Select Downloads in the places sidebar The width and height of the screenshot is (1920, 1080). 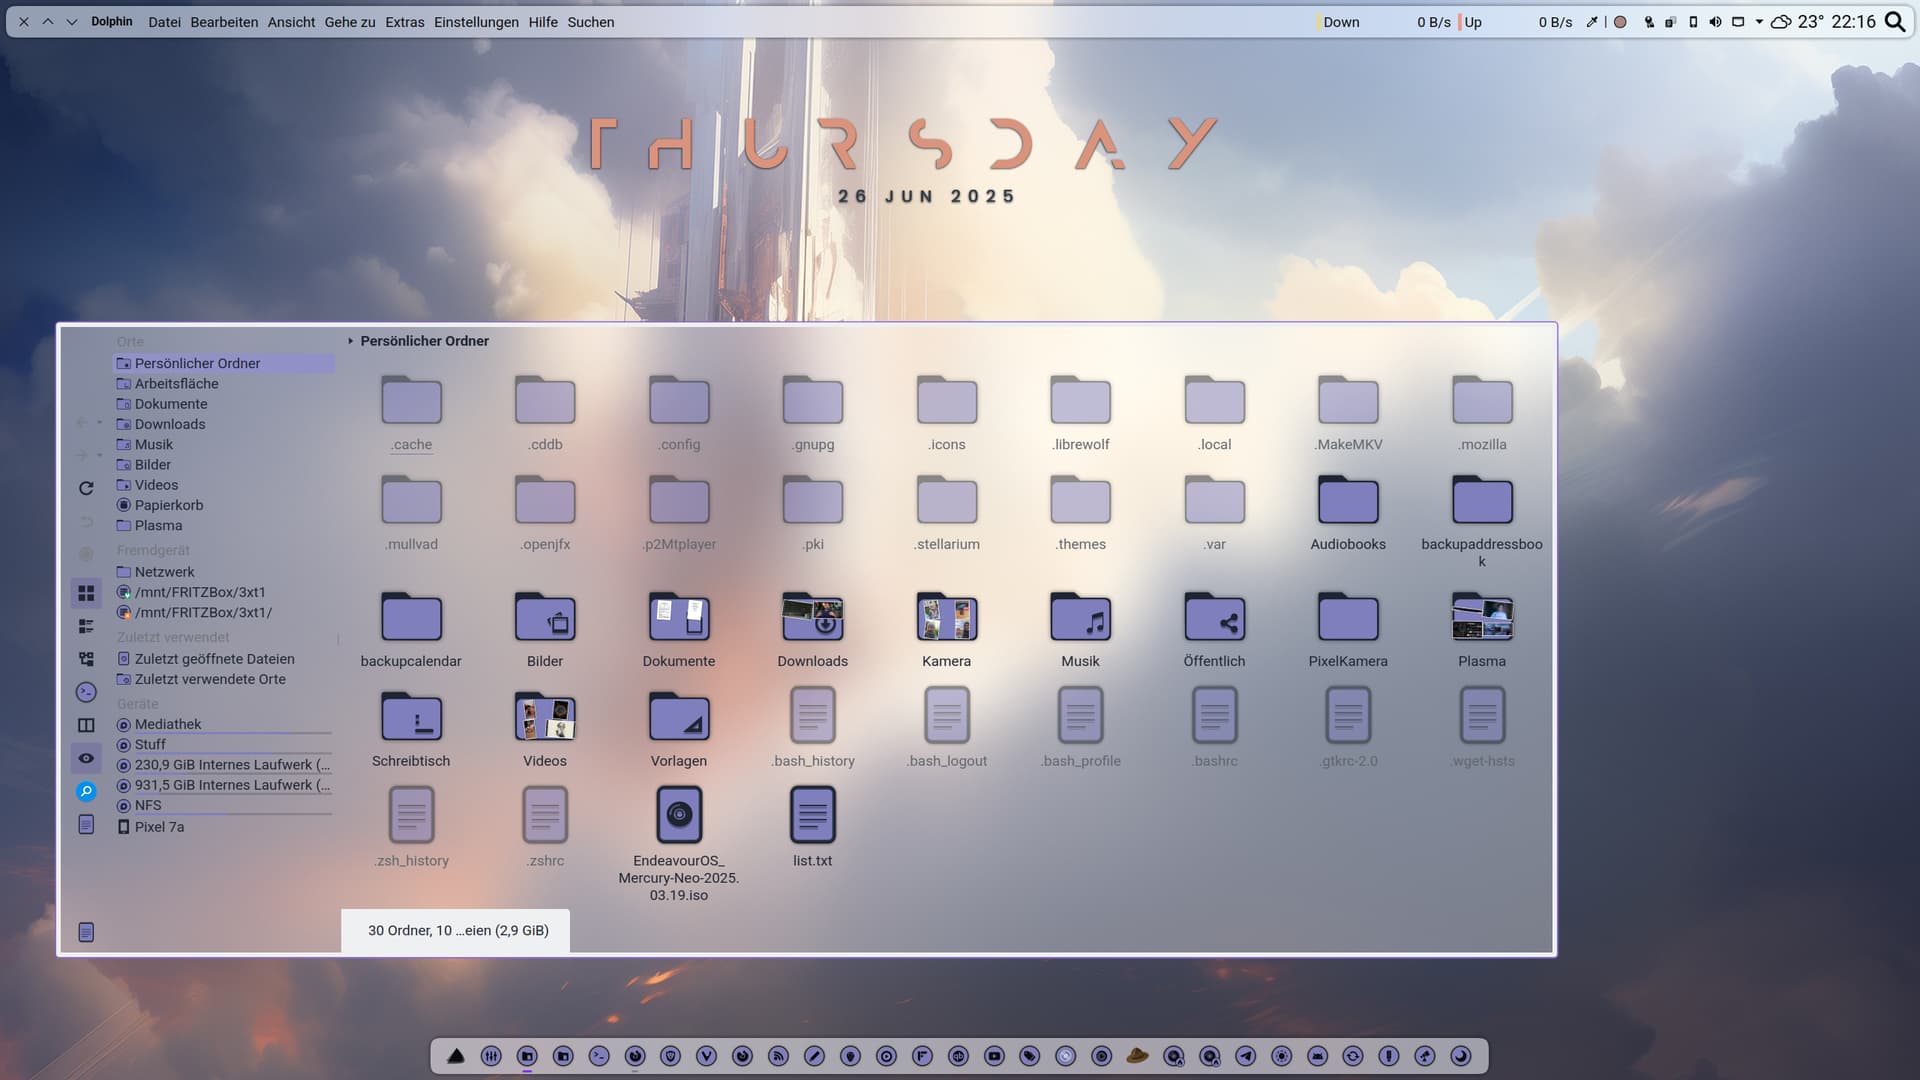pos(170,424)
